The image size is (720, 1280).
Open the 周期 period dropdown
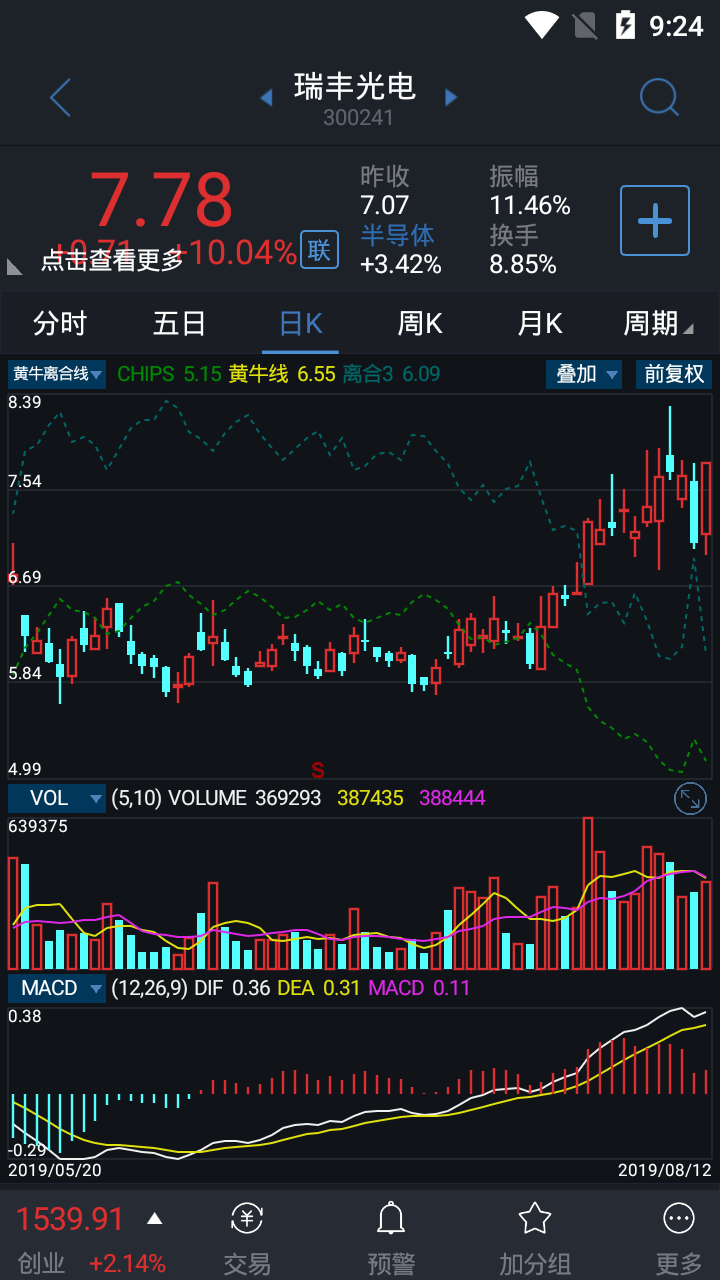point(658,323)
